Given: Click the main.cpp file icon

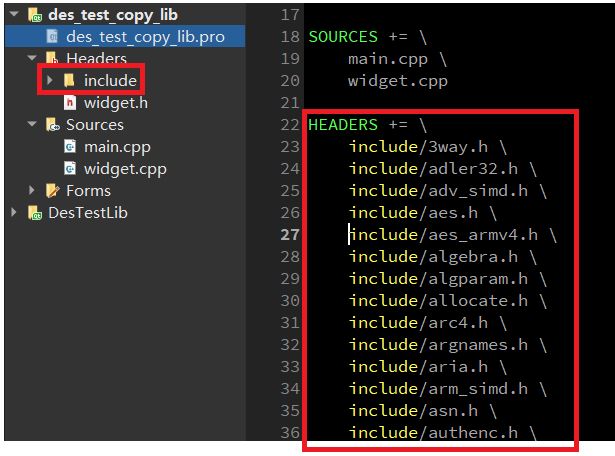Looking at the screenshot, I should (69, 147).
